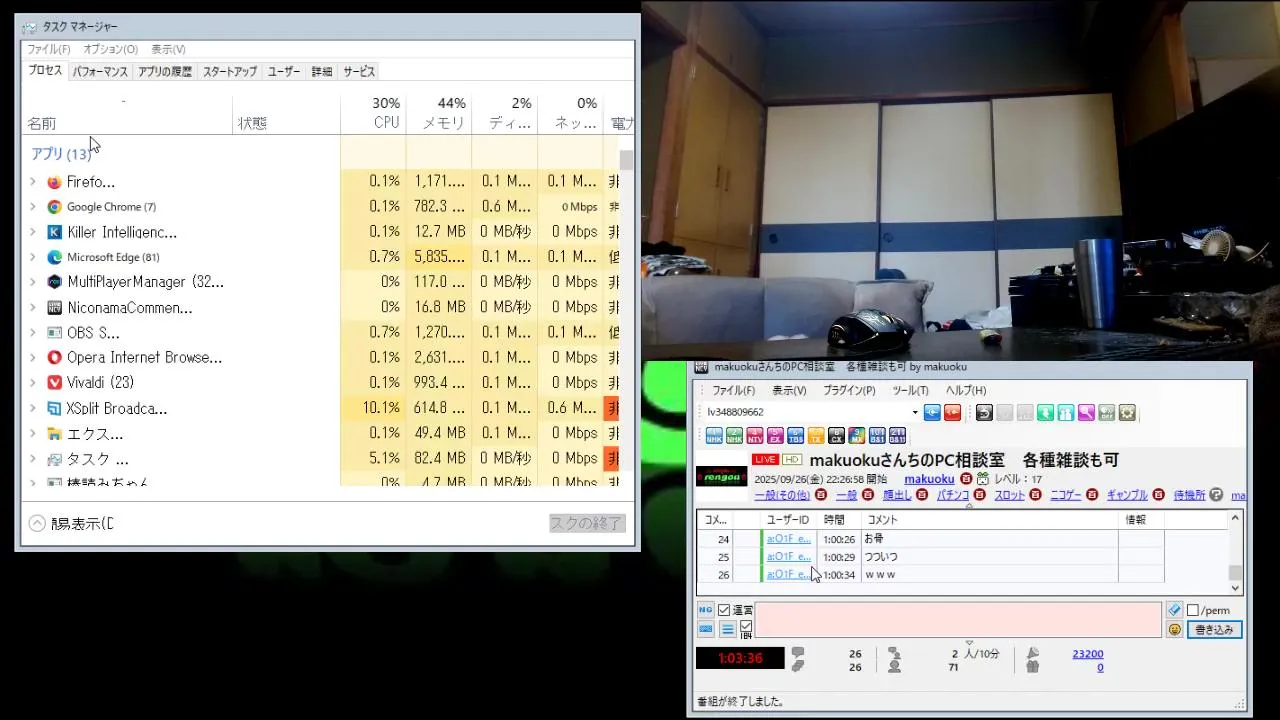Expand the Google Chrome (7) process row
This screenshot has height=720, width=1280.
[x=33, y=207]
